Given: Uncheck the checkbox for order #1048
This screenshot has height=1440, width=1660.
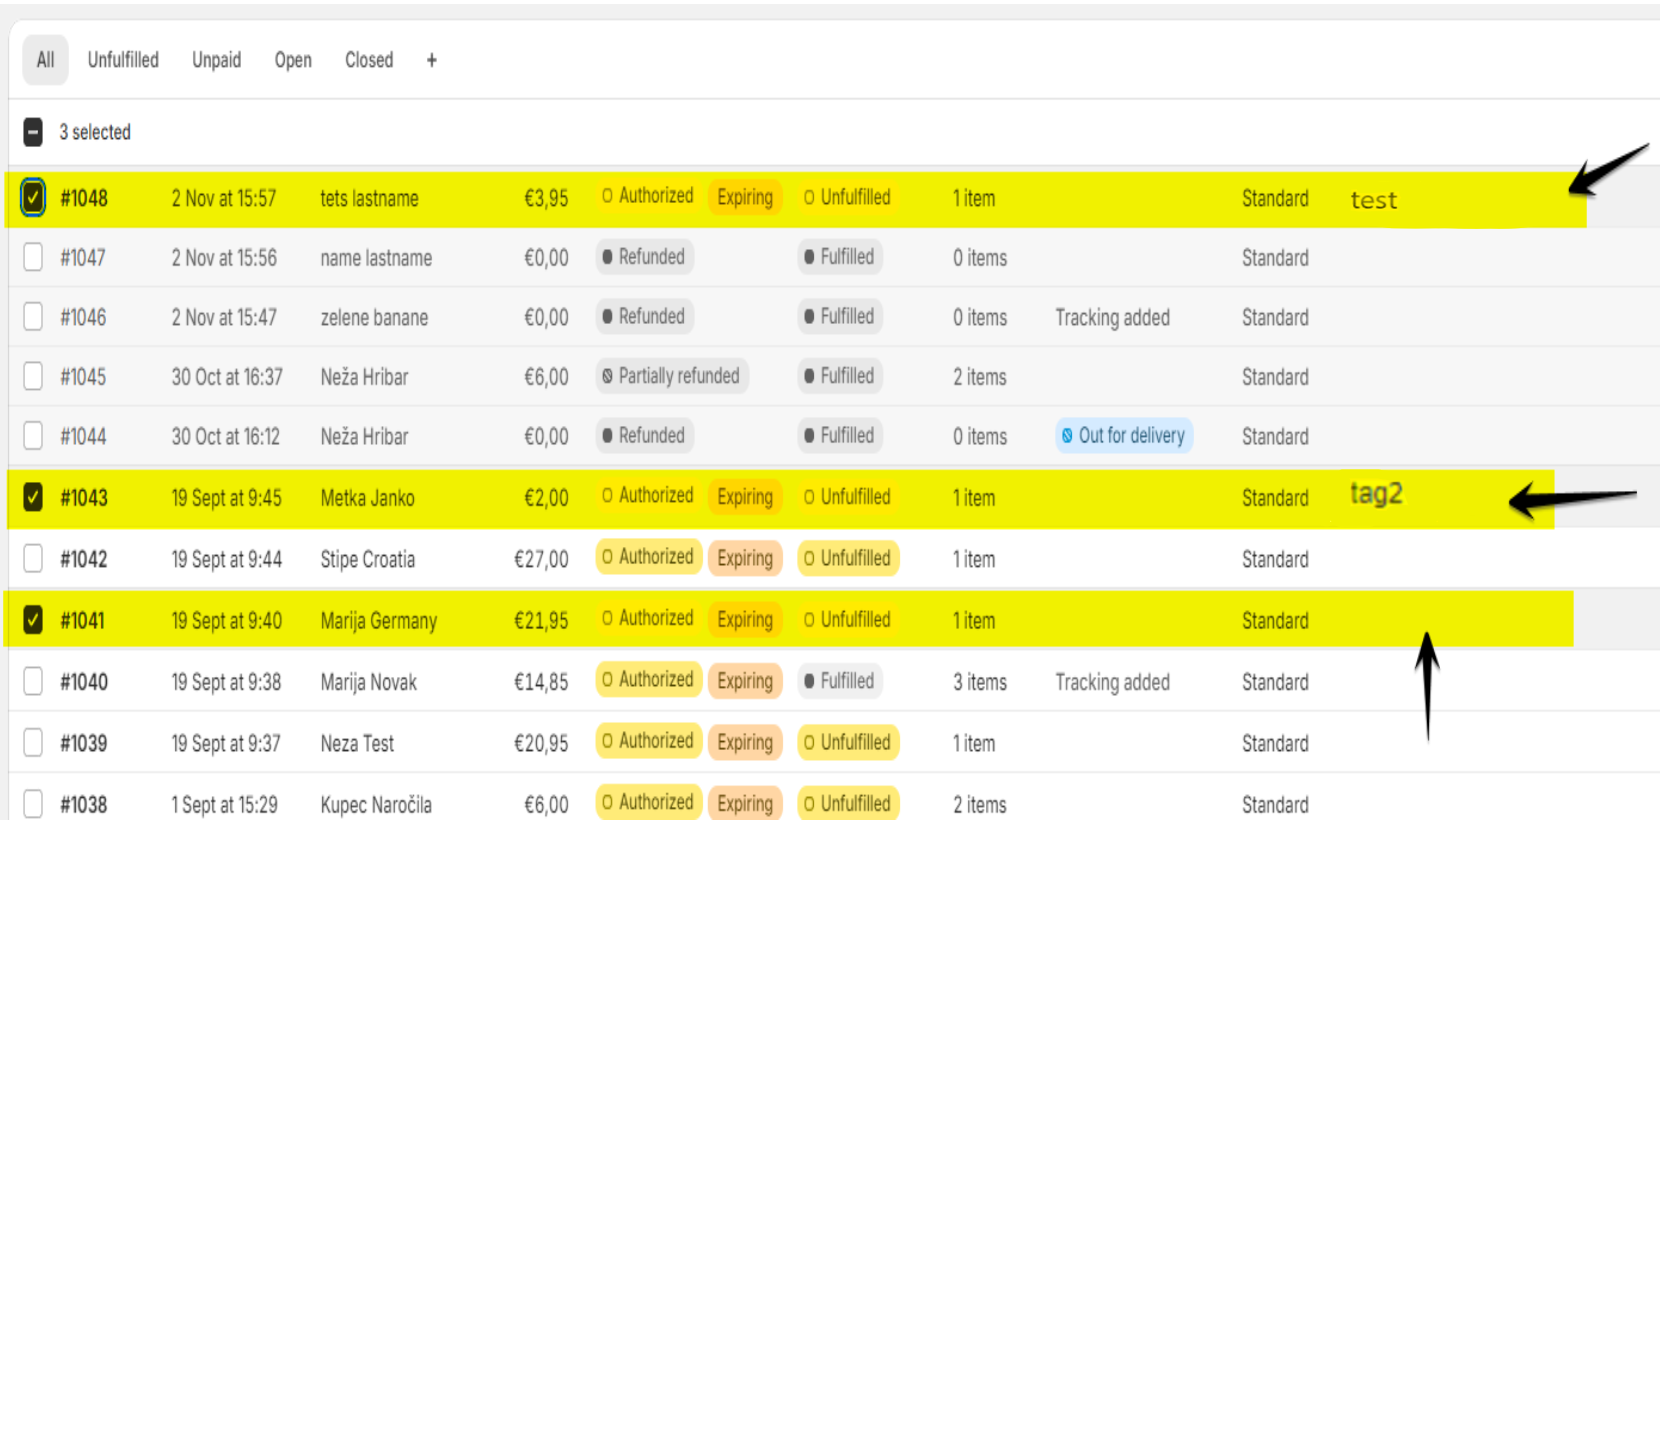Looking at the screenshot, I should pos(33,197).
